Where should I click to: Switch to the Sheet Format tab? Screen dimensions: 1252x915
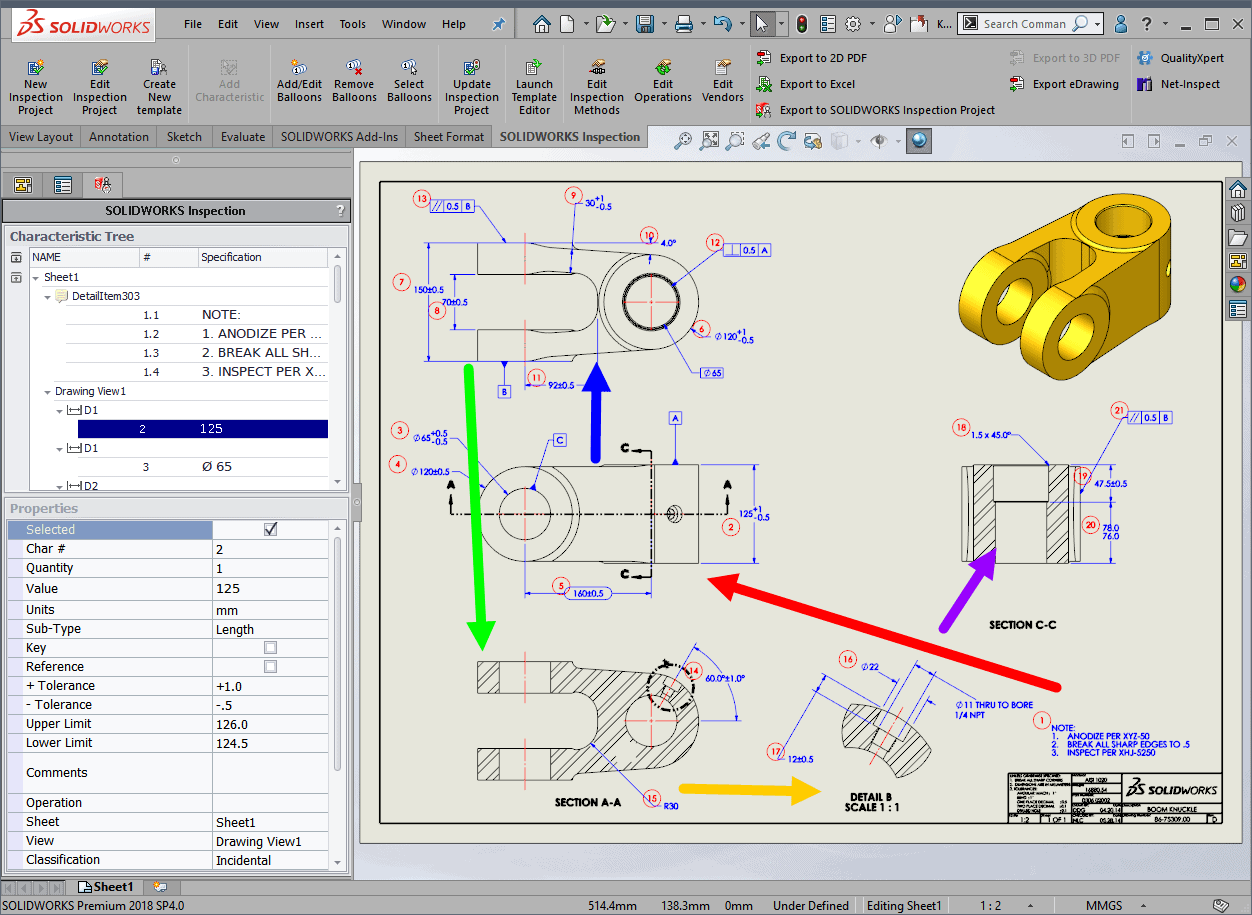(449, 137)
